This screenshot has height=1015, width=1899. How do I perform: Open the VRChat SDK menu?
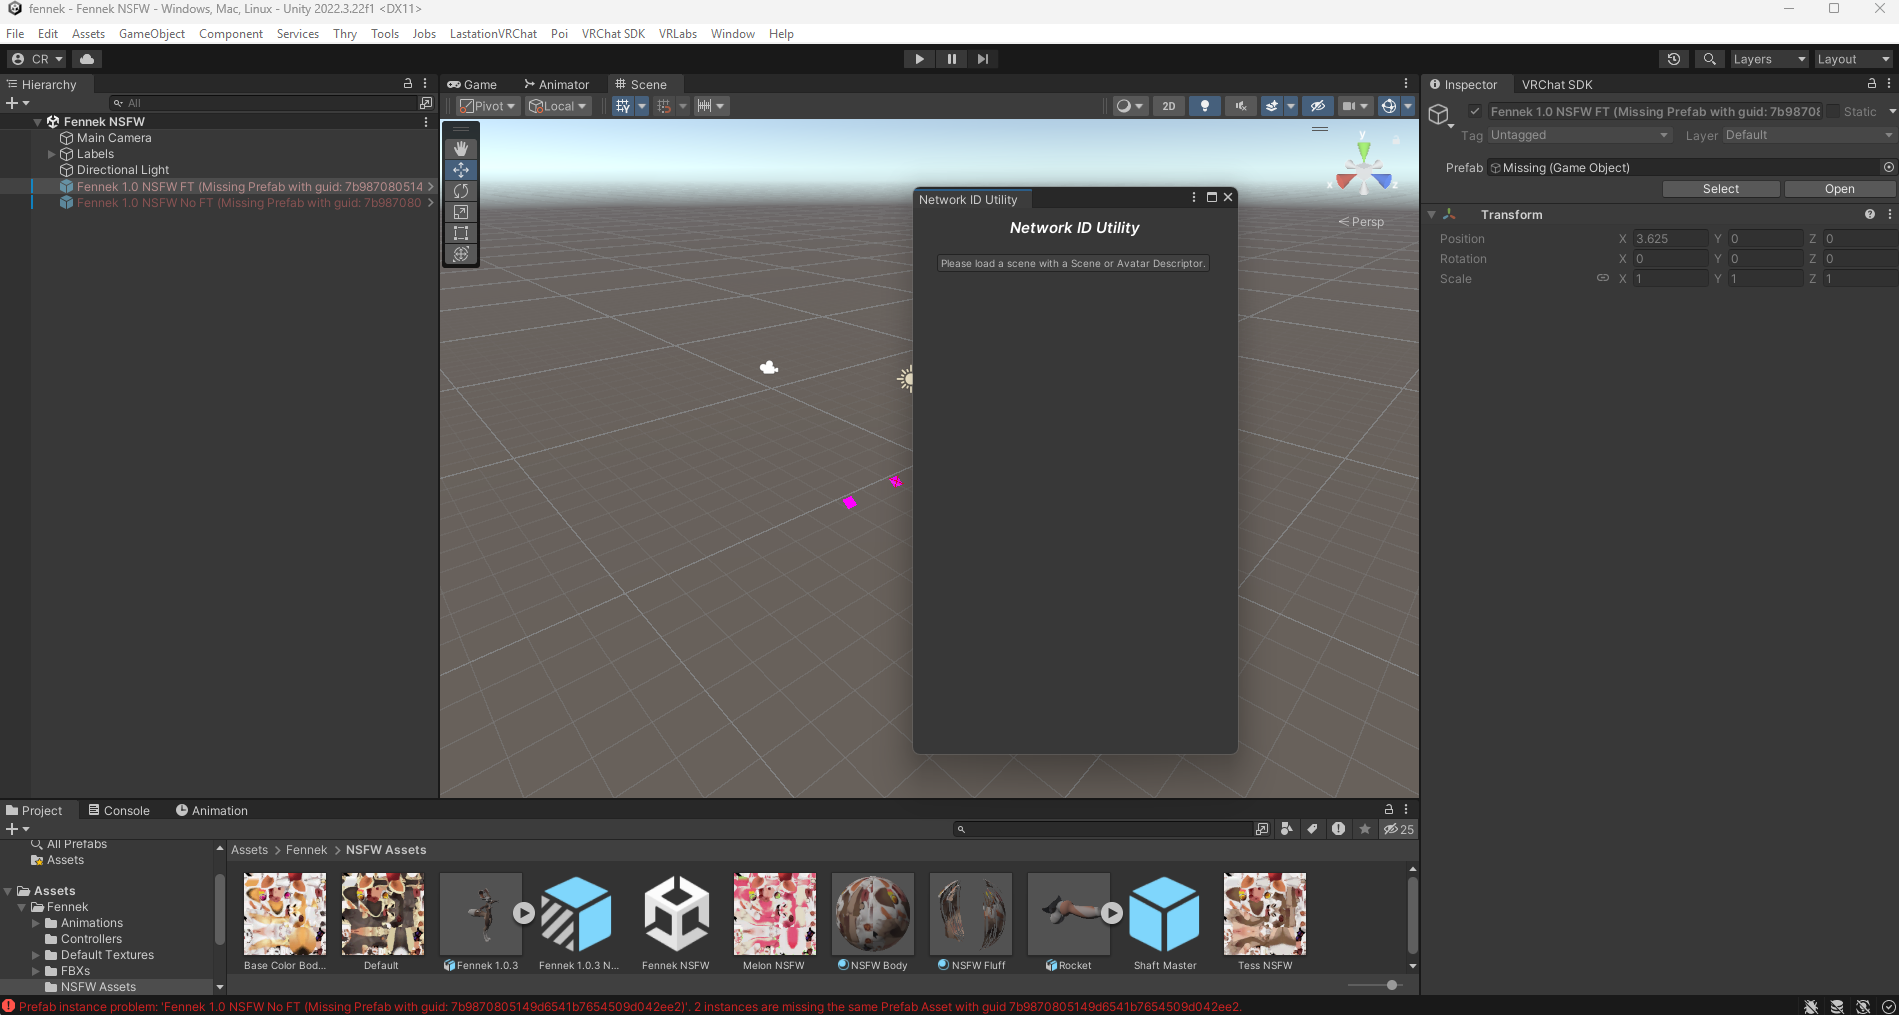(613, 34)
